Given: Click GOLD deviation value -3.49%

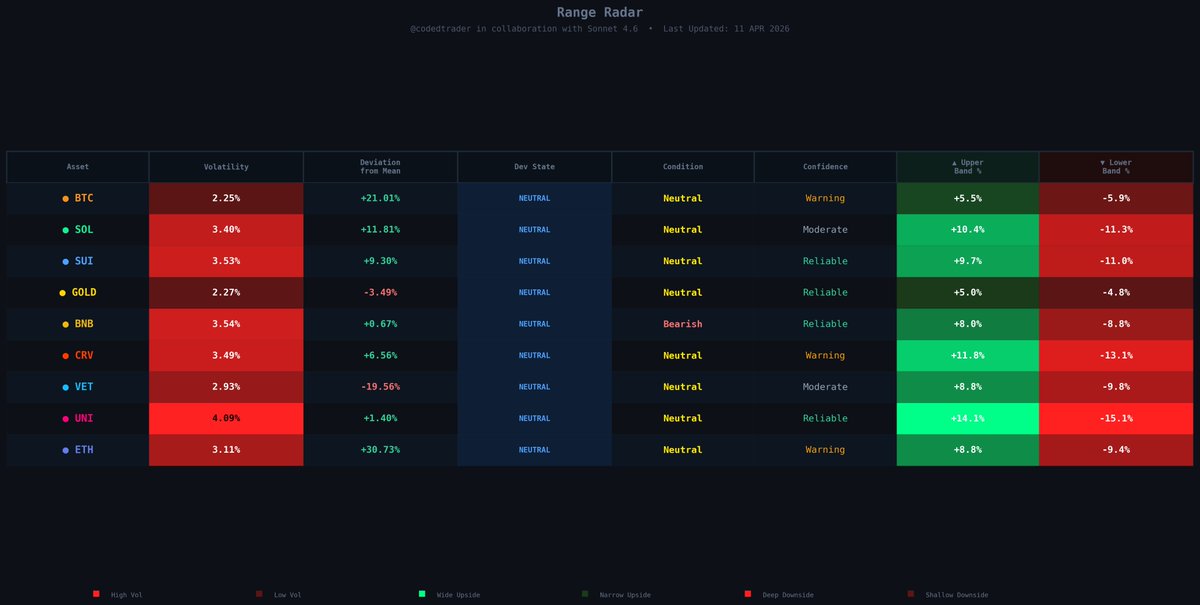Looking at the screenshot, I should click(x=380, y=293).
